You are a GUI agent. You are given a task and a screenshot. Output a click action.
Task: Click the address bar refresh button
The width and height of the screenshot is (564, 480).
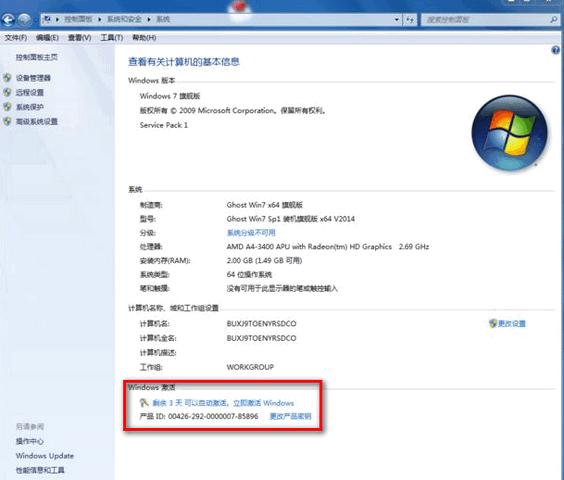[x=410, y=19]
